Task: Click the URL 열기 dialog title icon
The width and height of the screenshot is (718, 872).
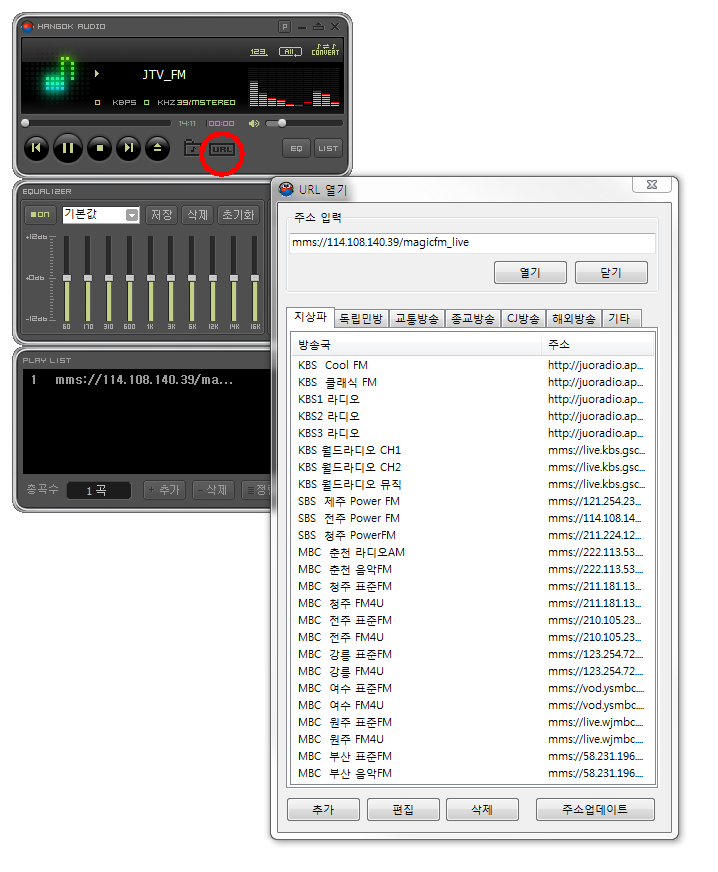Action: 286,189
